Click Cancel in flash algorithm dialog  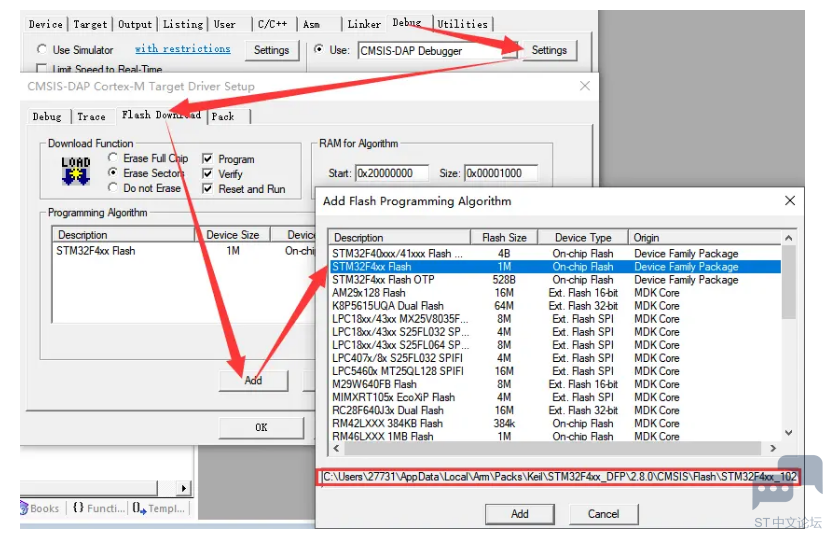pos(603,514)
